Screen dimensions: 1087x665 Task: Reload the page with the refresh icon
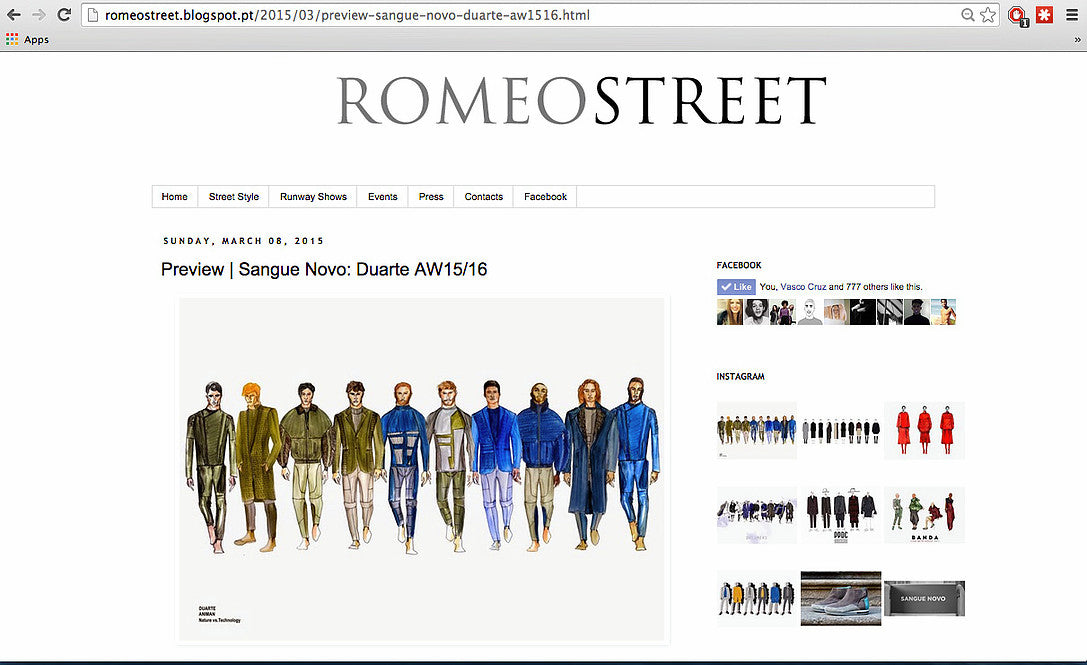pos(64,15)
